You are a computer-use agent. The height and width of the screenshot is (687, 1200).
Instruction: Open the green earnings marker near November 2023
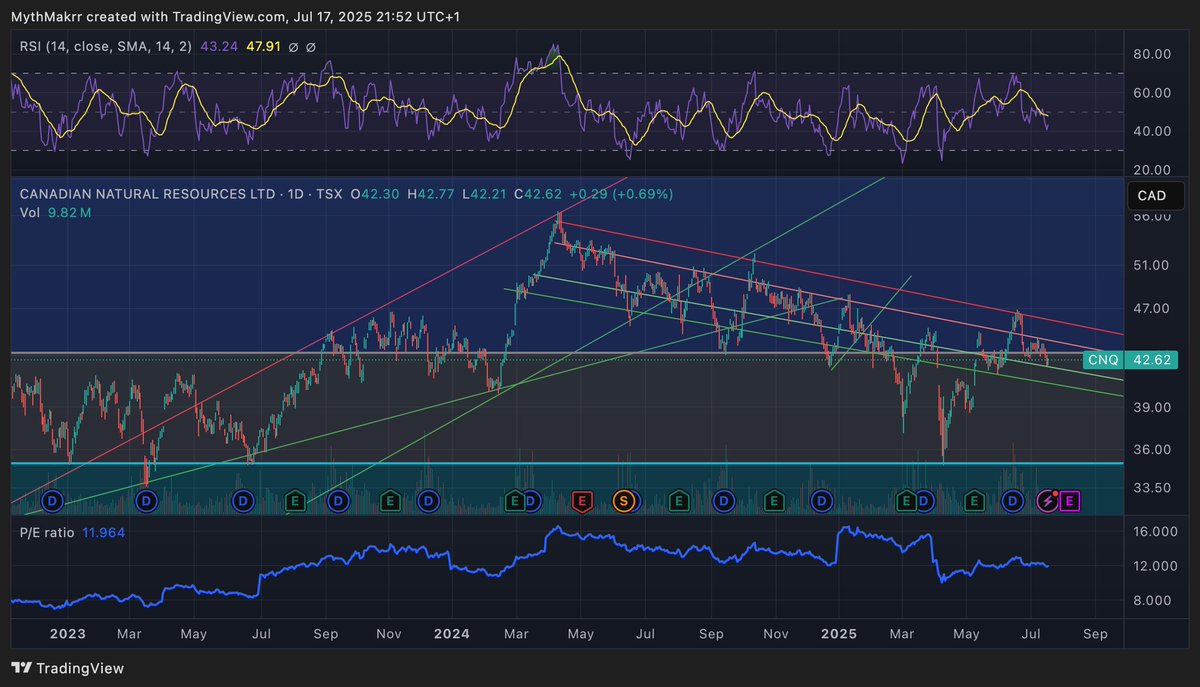(x=390, y=499)
